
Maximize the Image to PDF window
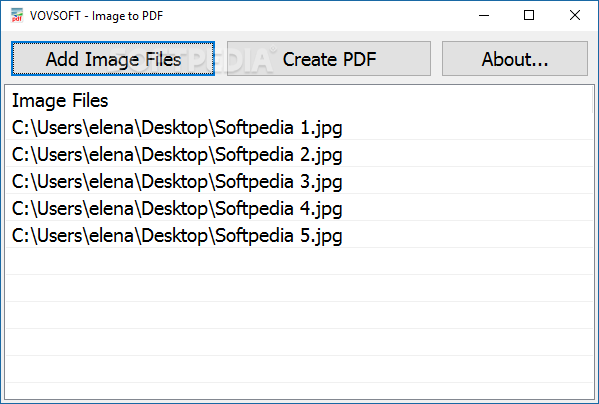(529, 16)
